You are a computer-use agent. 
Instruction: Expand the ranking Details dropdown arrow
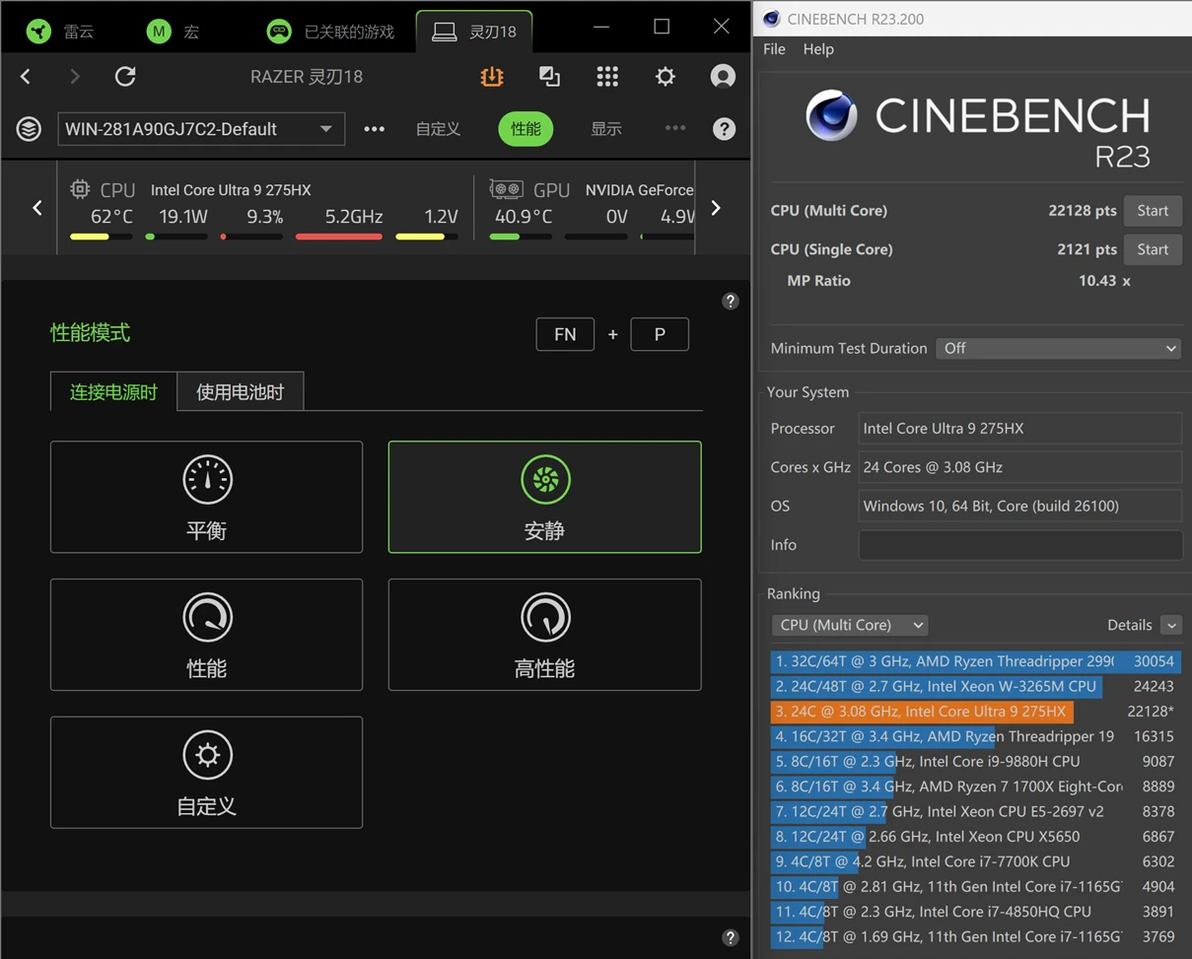coord(1171,625)
